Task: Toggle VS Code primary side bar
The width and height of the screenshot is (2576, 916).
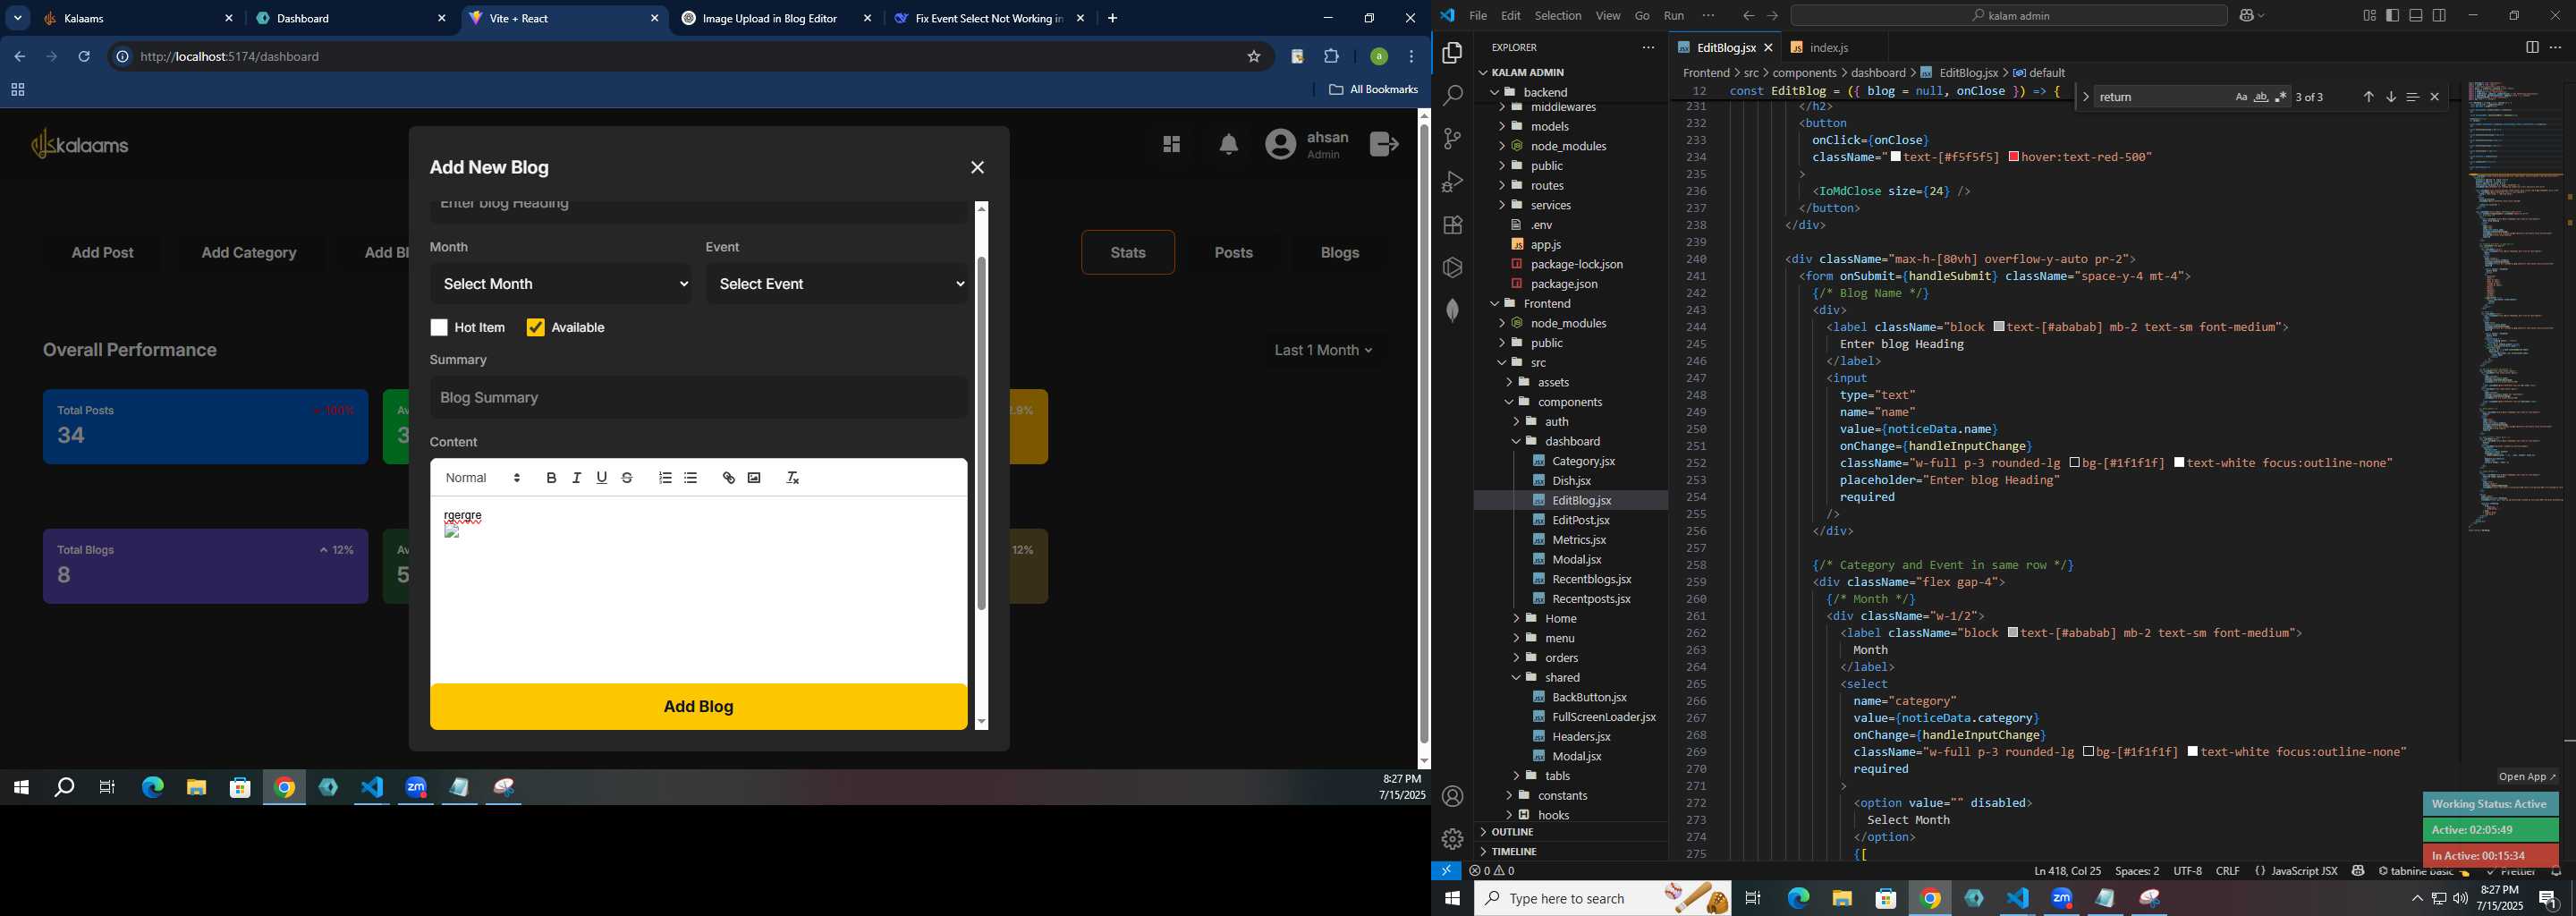Action: [2392, 15]
